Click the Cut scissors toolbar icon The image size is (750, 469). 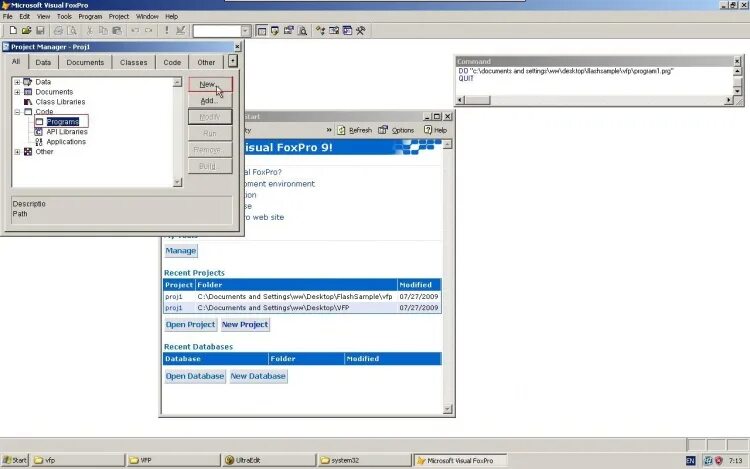click(89, 31)
